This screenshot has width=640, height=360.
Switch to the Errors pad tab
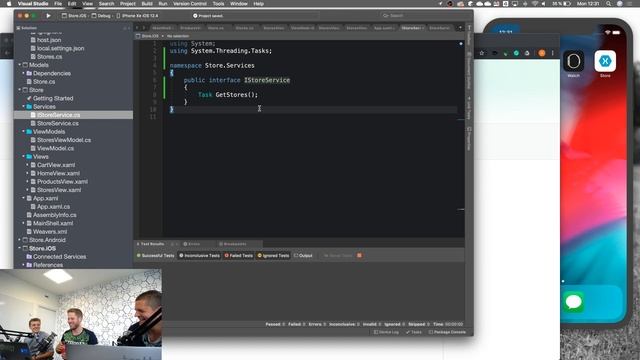192,244
